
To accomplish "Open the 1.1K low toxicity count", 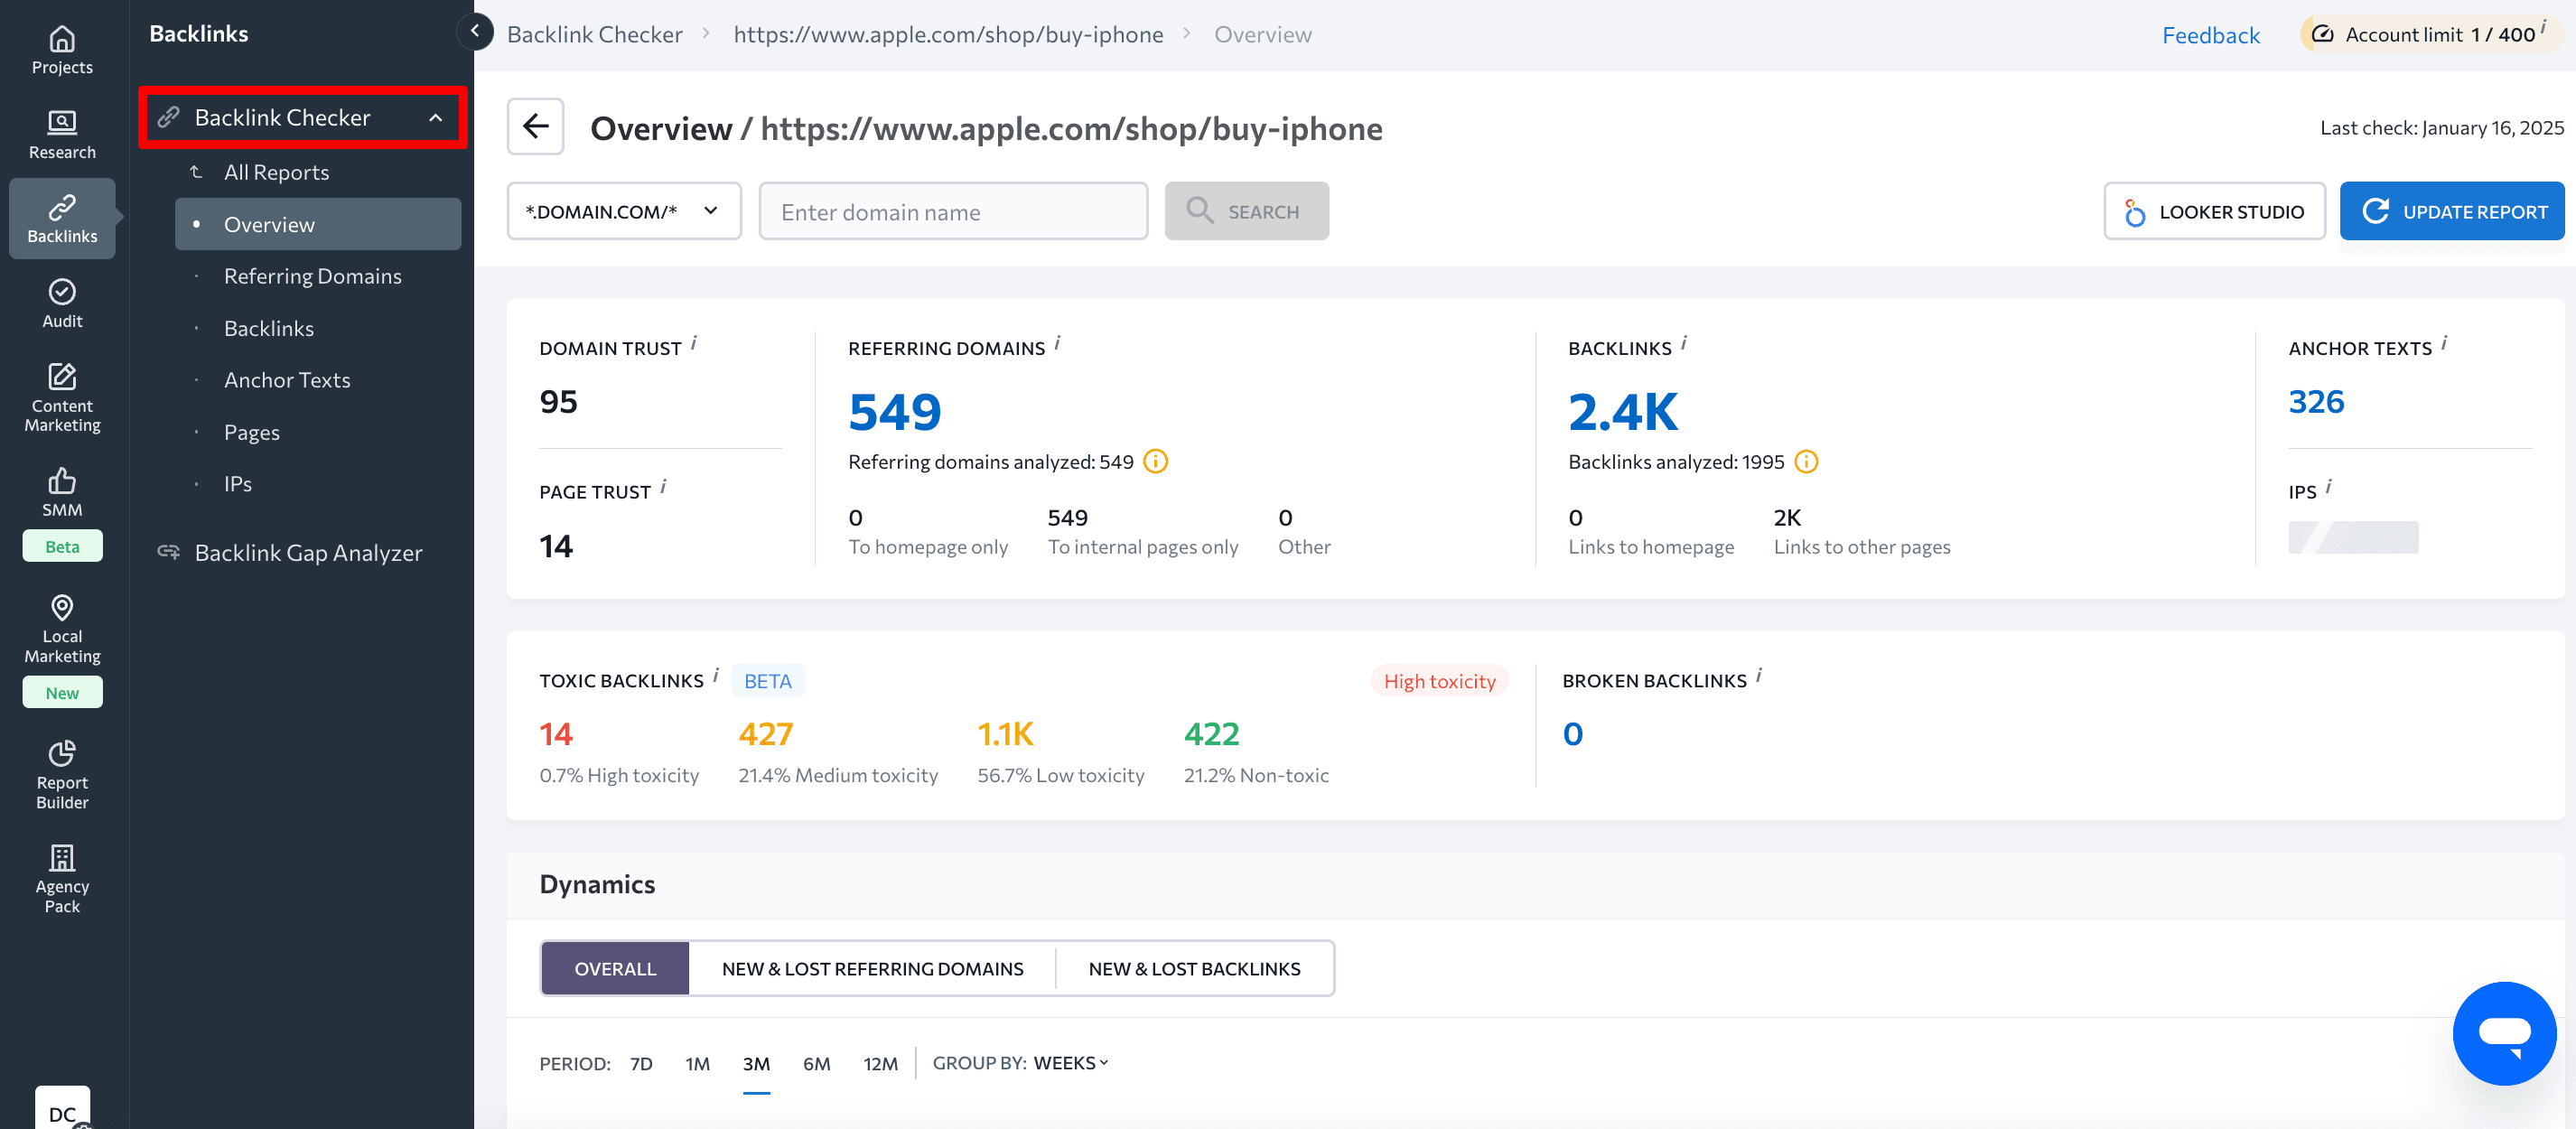I will click(1005, 734).
